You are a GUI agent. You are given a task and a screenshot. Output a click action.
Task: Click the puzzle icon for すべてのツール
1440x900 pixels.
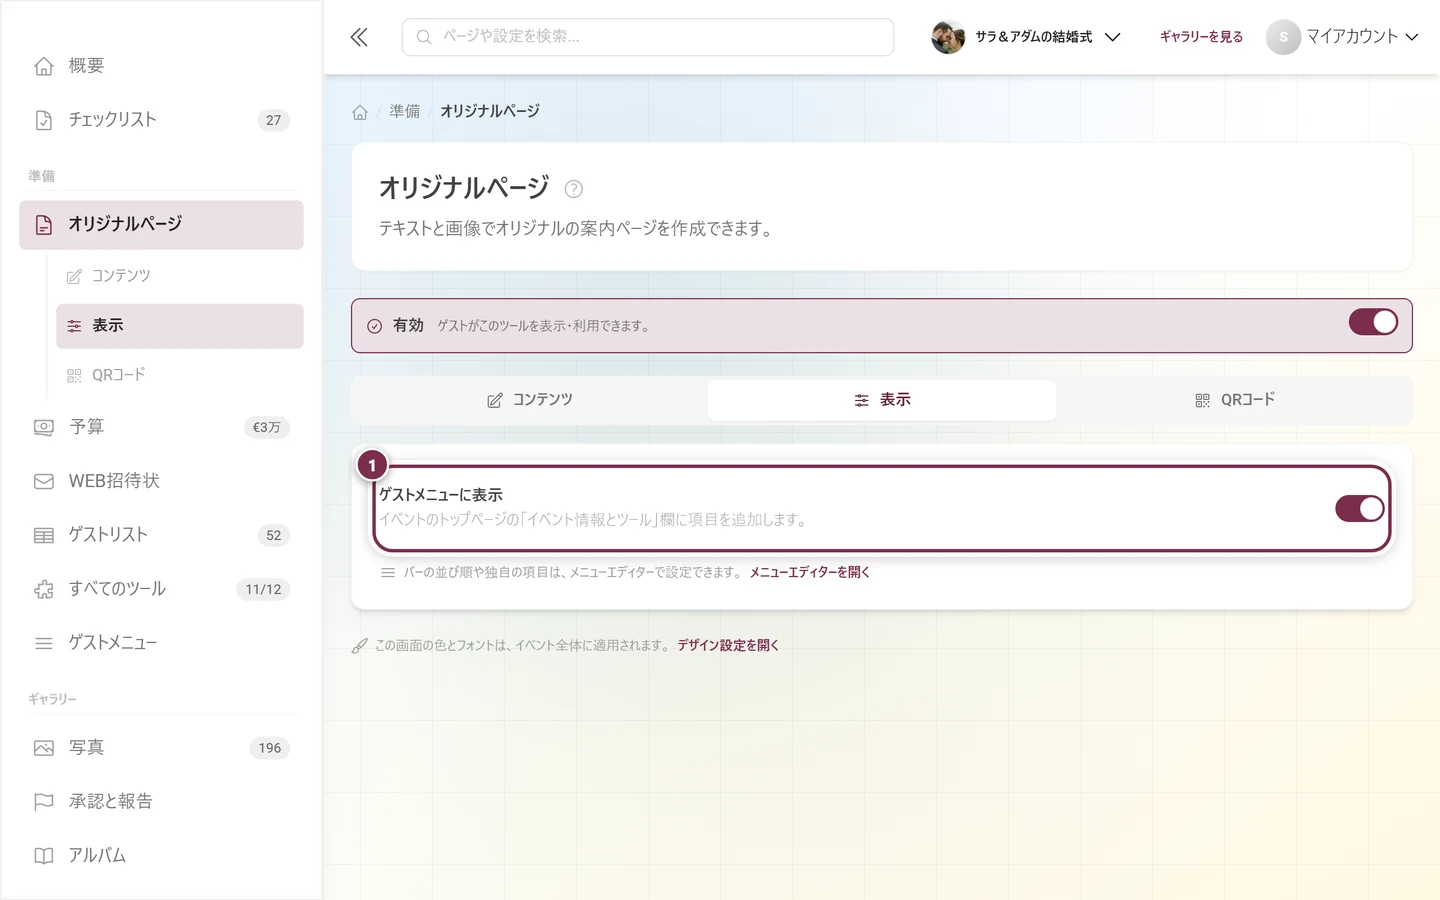pyautogui.click(x=44, y=589)
